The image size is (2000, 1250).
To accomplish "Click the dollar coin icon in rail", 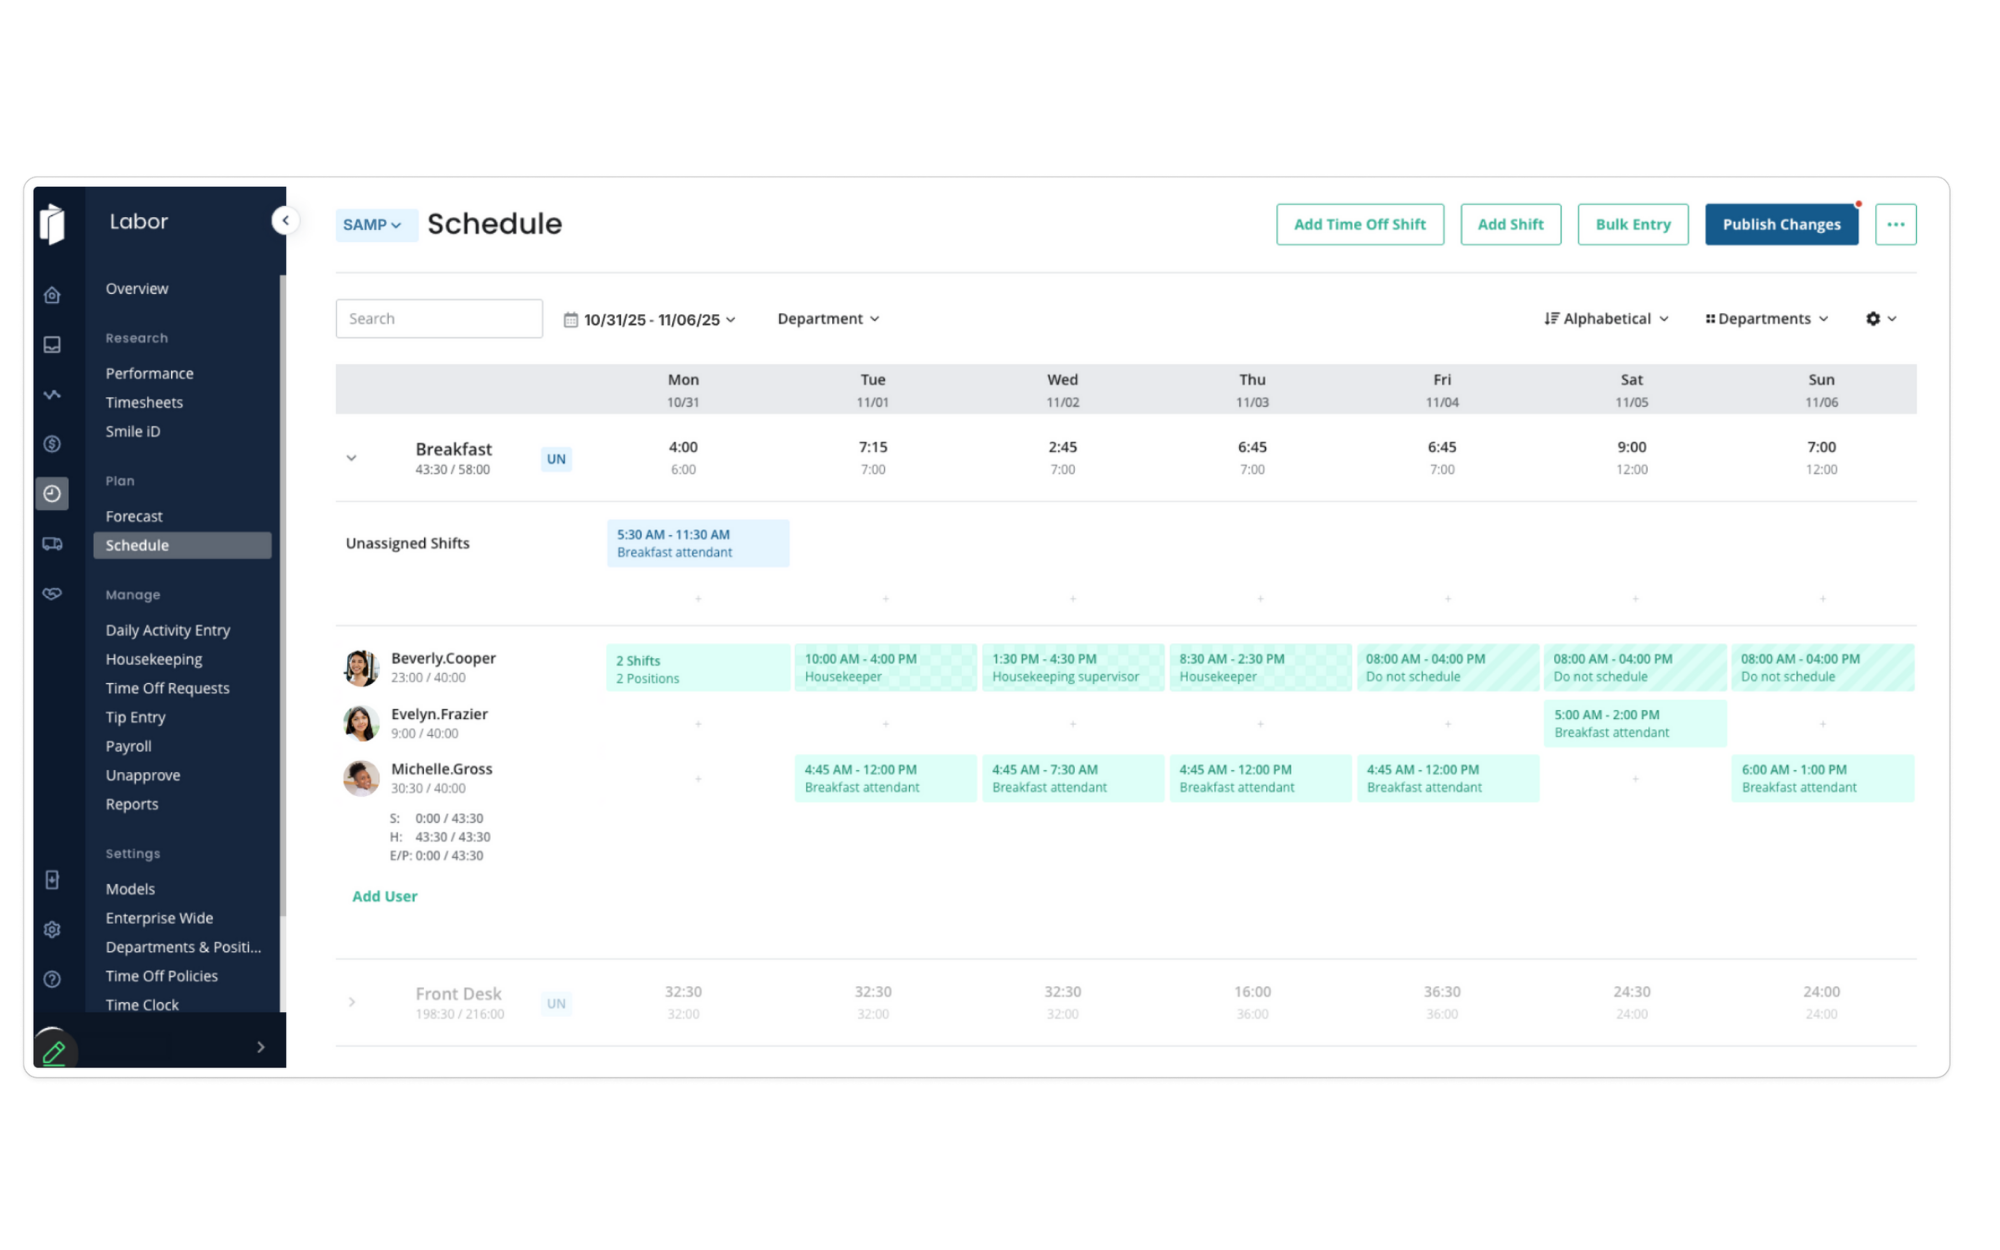I will [x=52, y=444].
